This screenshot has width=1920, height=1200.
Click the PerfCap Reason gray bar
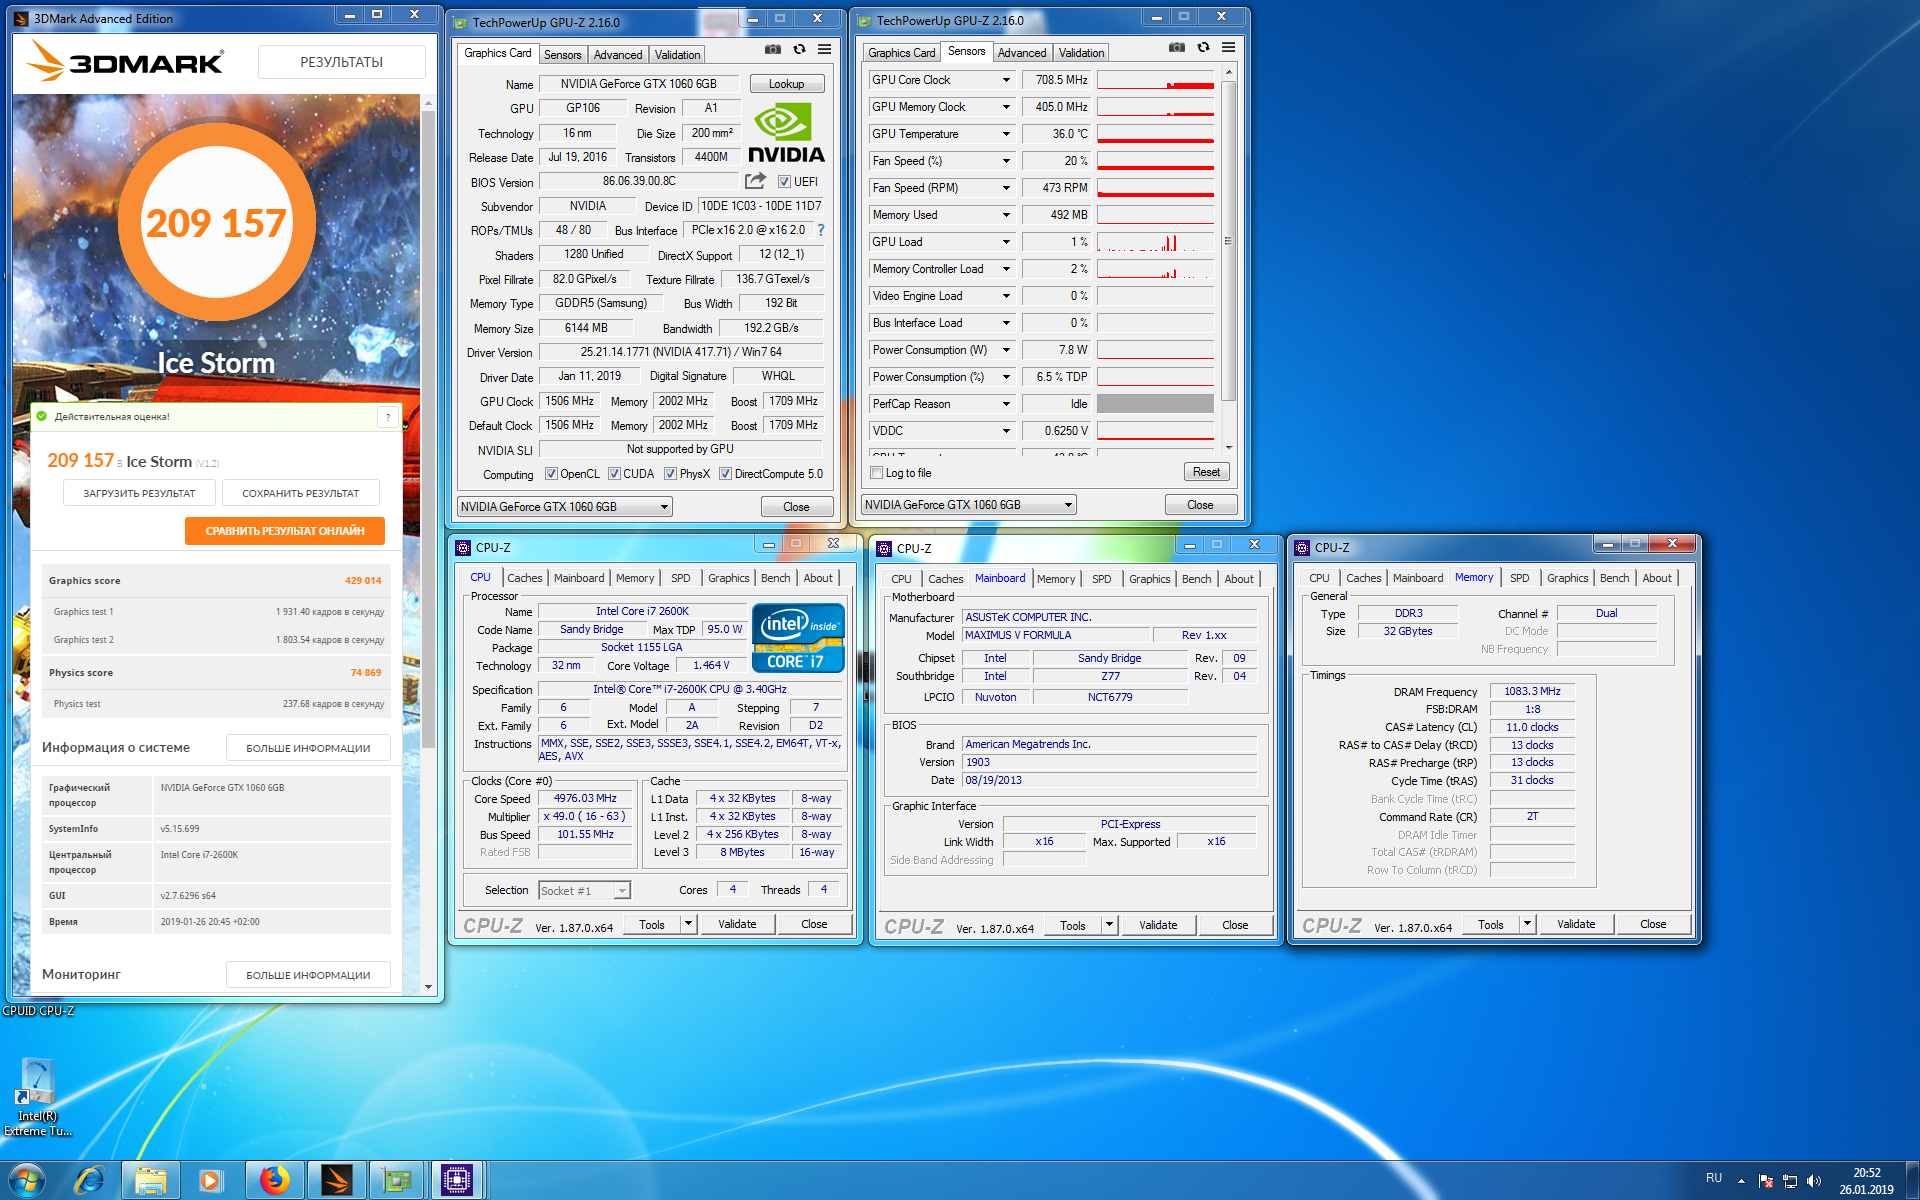[x=1155, y=404]
